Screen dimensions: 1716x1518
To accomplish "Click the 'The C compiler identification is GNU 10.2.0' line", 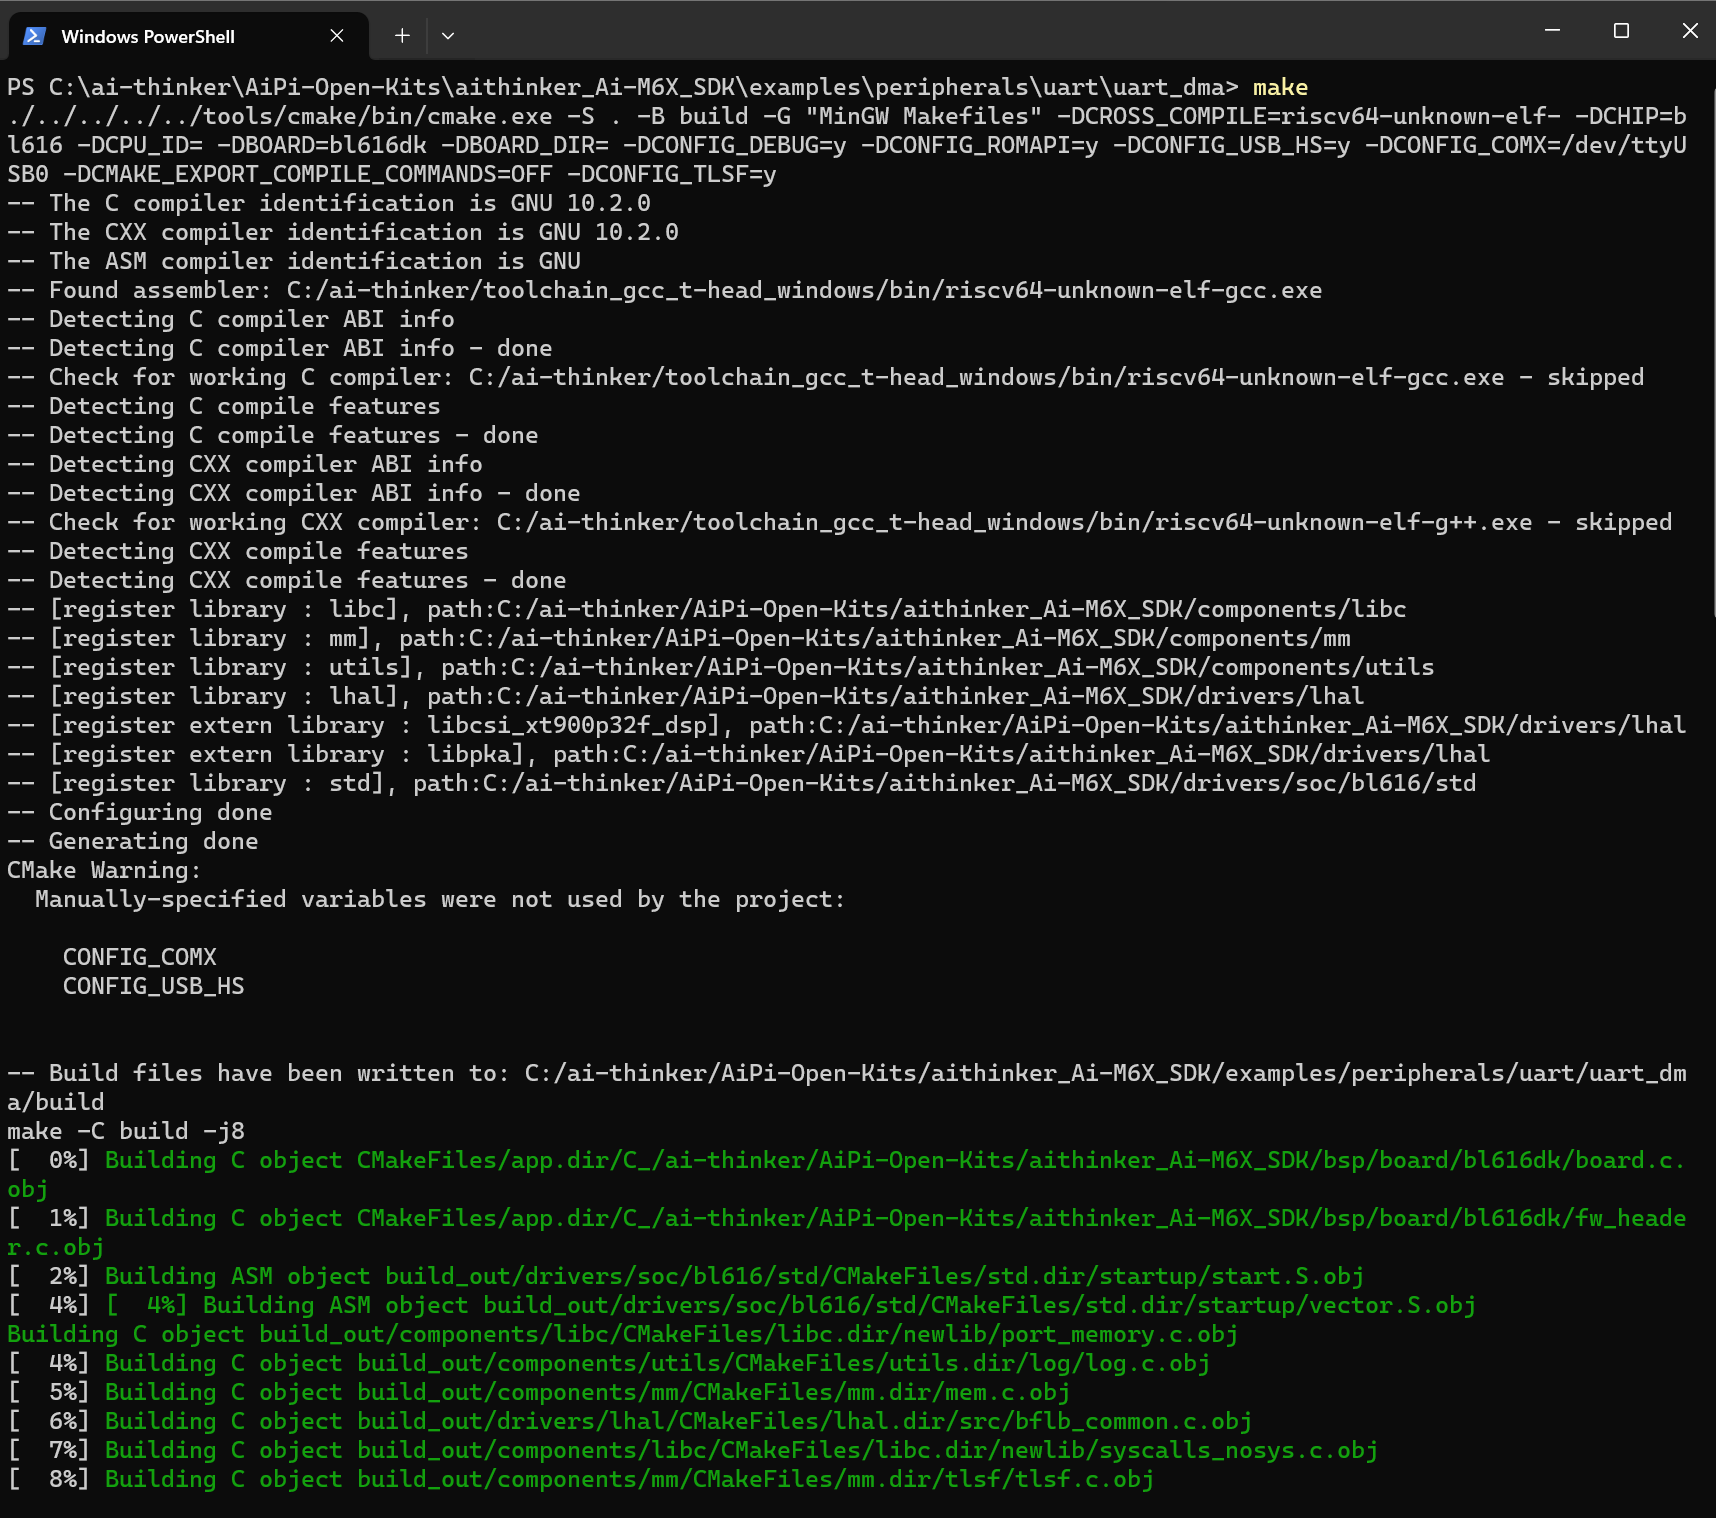I will (x=329, y=204).
